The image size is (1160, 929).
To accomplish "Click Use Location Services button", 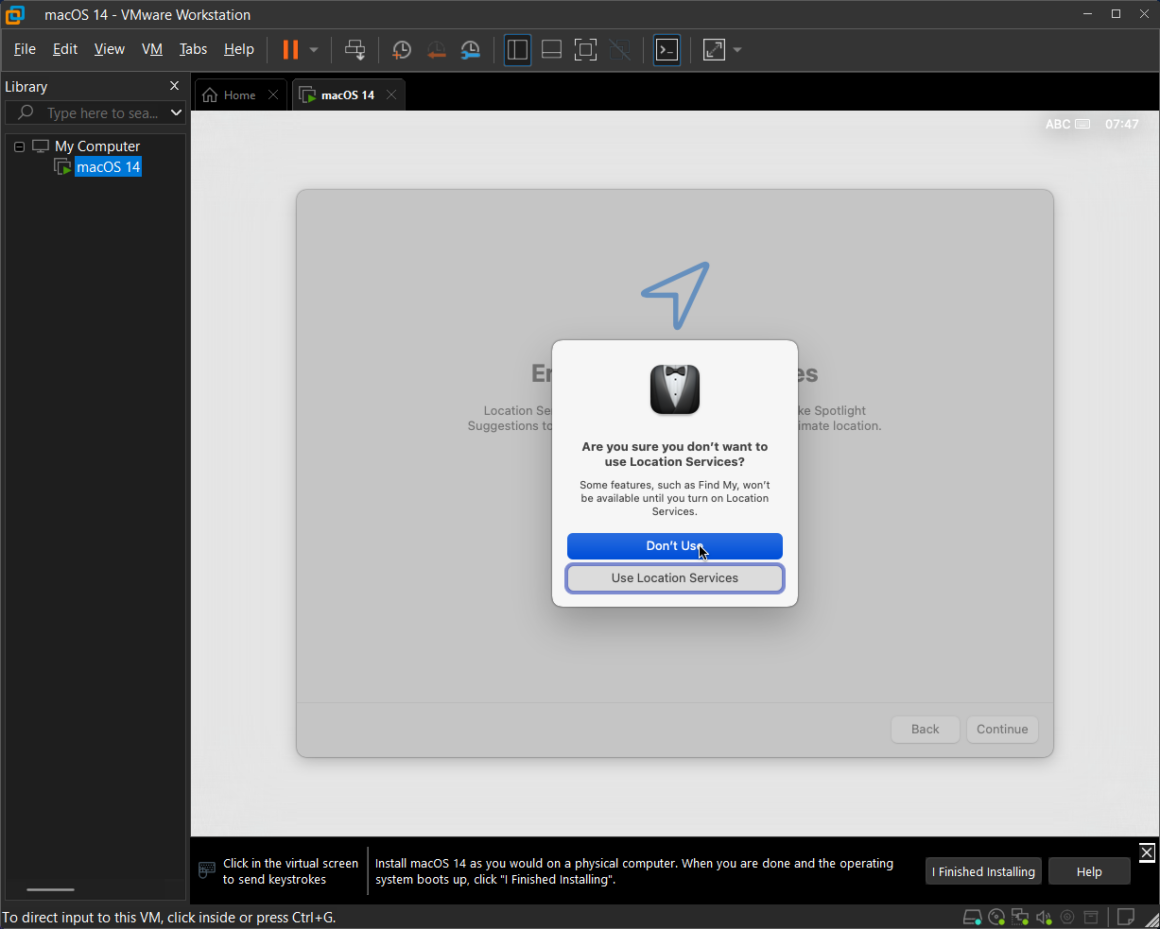I will pos(675,578).
